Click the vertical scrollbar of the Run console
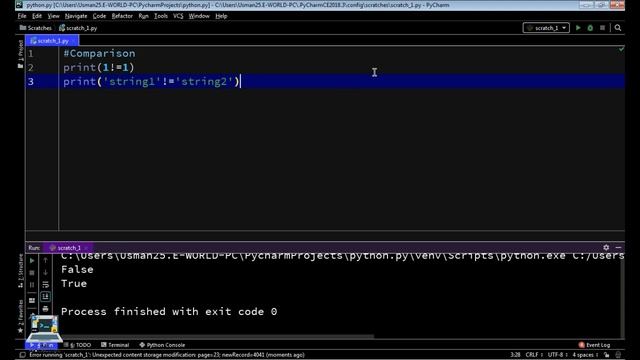Image resolution: width=640 pixels, height=360 pixels. [x=622, y=296]
